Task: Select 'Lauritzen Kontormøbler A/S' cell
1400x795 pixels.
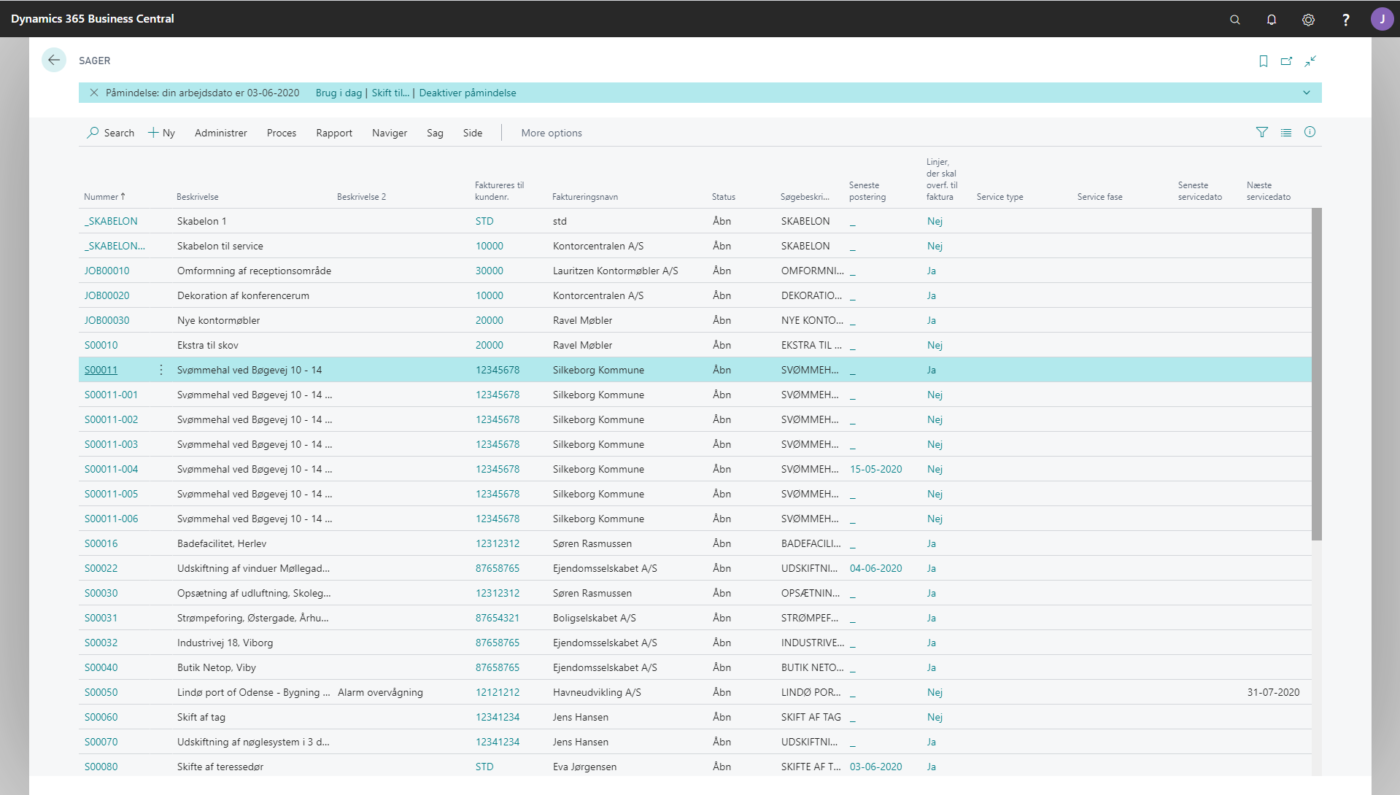Action: 616,271
